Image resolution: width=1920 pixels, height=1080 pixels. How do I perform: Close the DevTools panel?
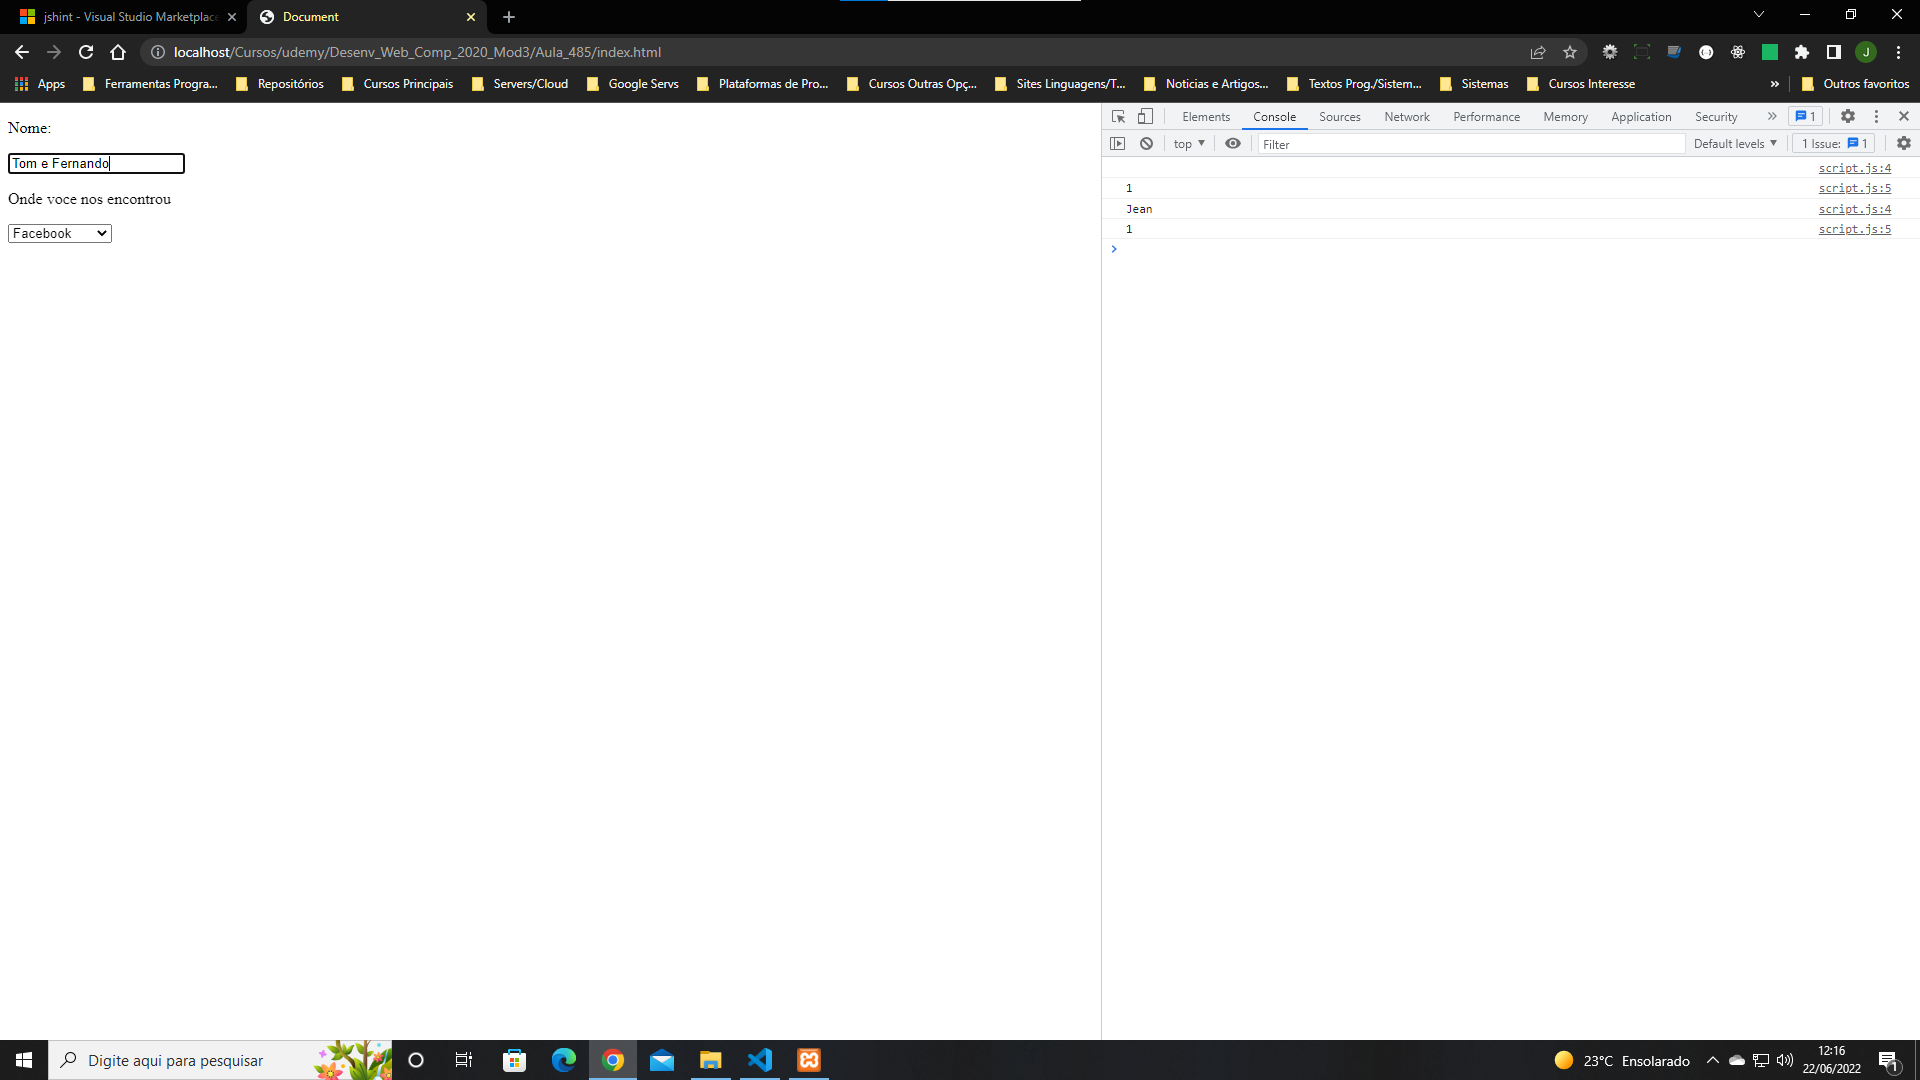tap(1904, 117)
